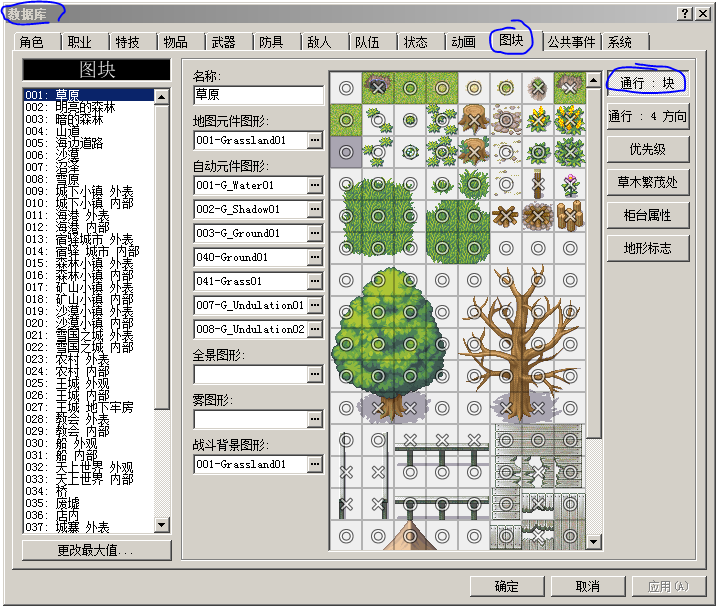Select the stacked log pile tile
Viewport: 716px width, 606px height.
[570, 216]
